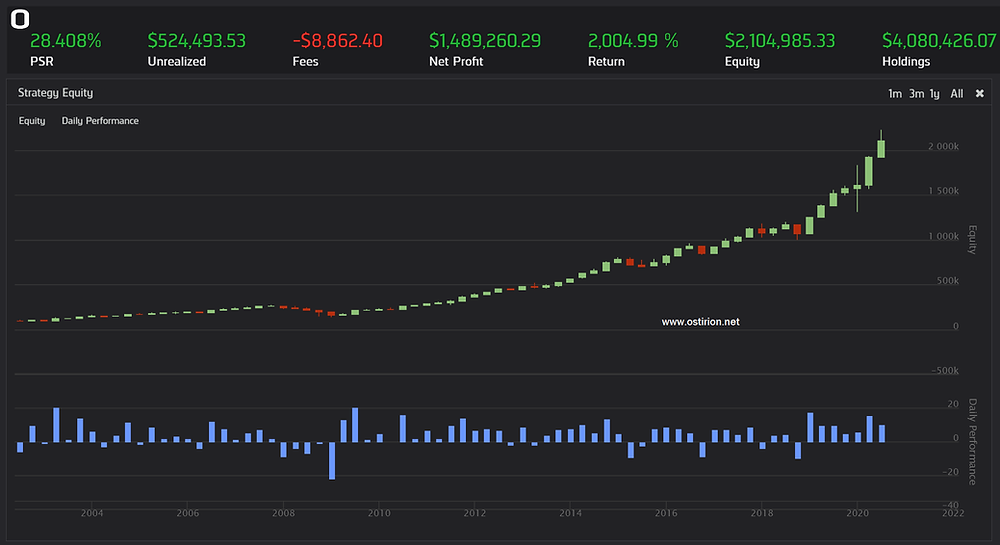Click the 2016 x-axis label
Screen dimensions: 1000x545
coord(666,512)
